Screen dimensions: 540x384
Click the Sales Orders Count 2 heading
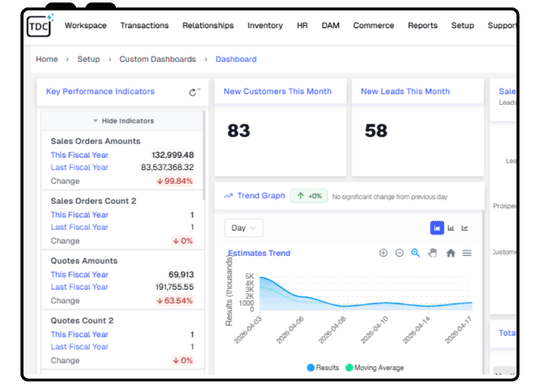pos(93,201)
